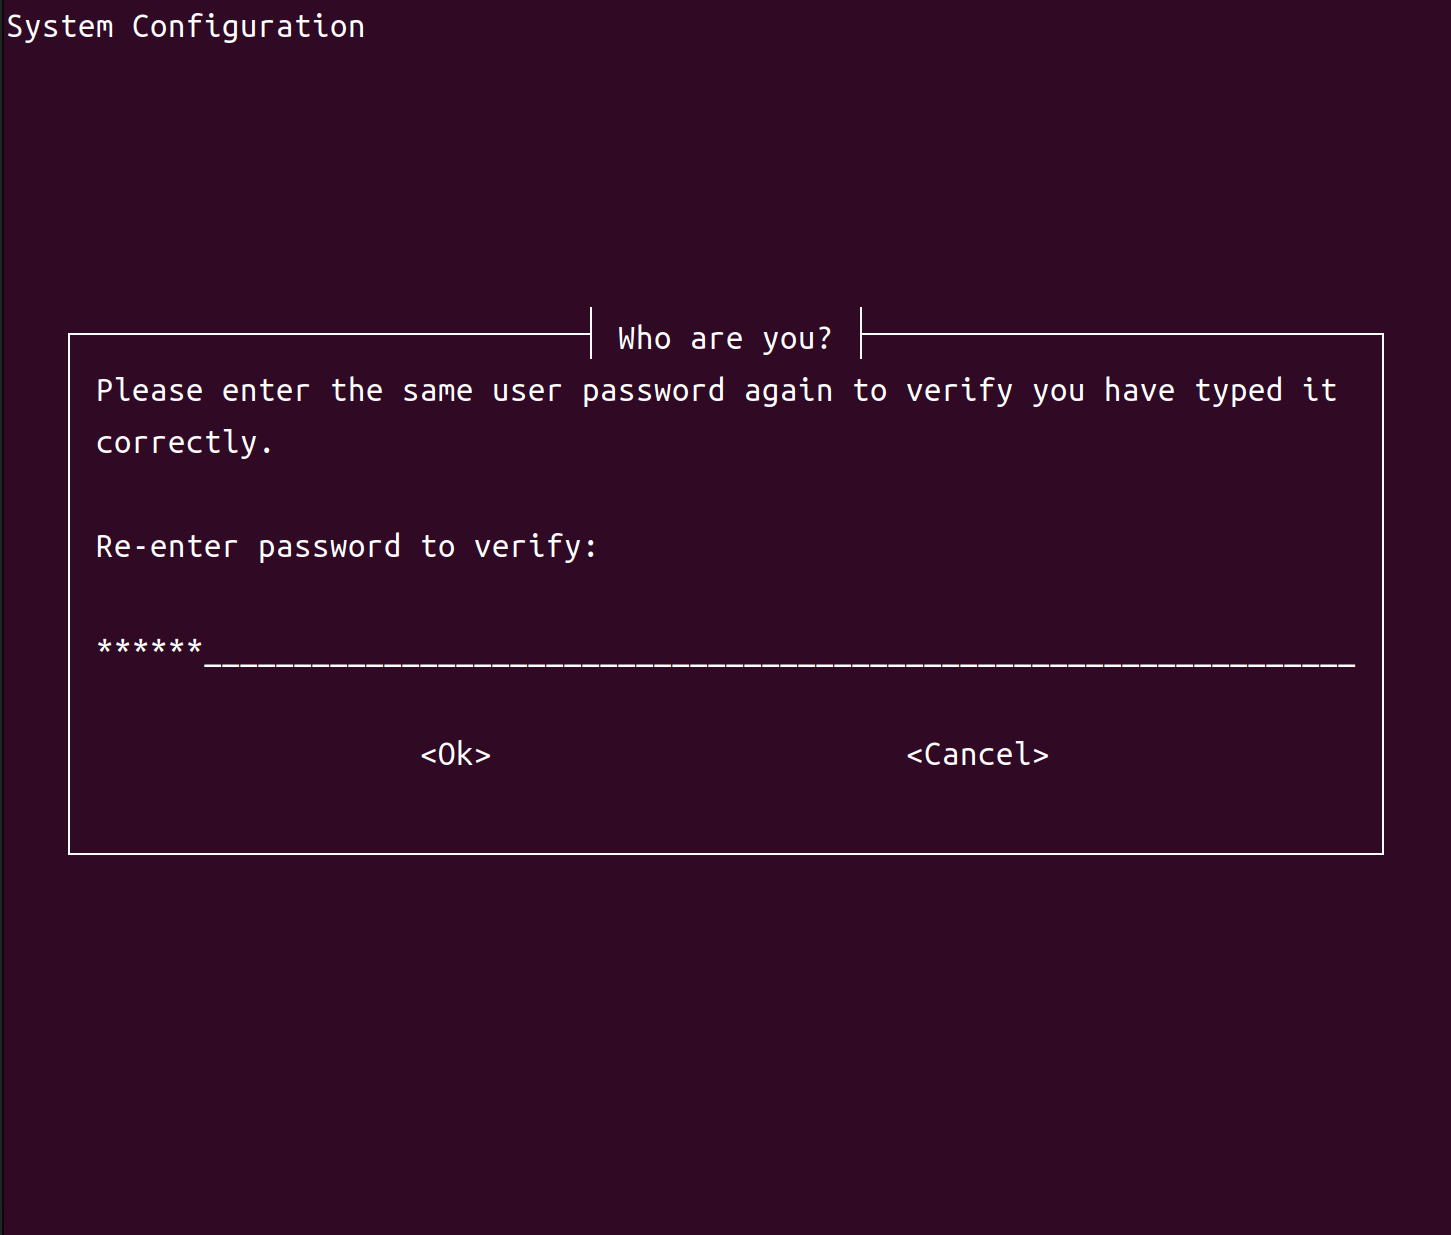Click the top-left dialog corner
The image size is (1451, 1235).
68,334
